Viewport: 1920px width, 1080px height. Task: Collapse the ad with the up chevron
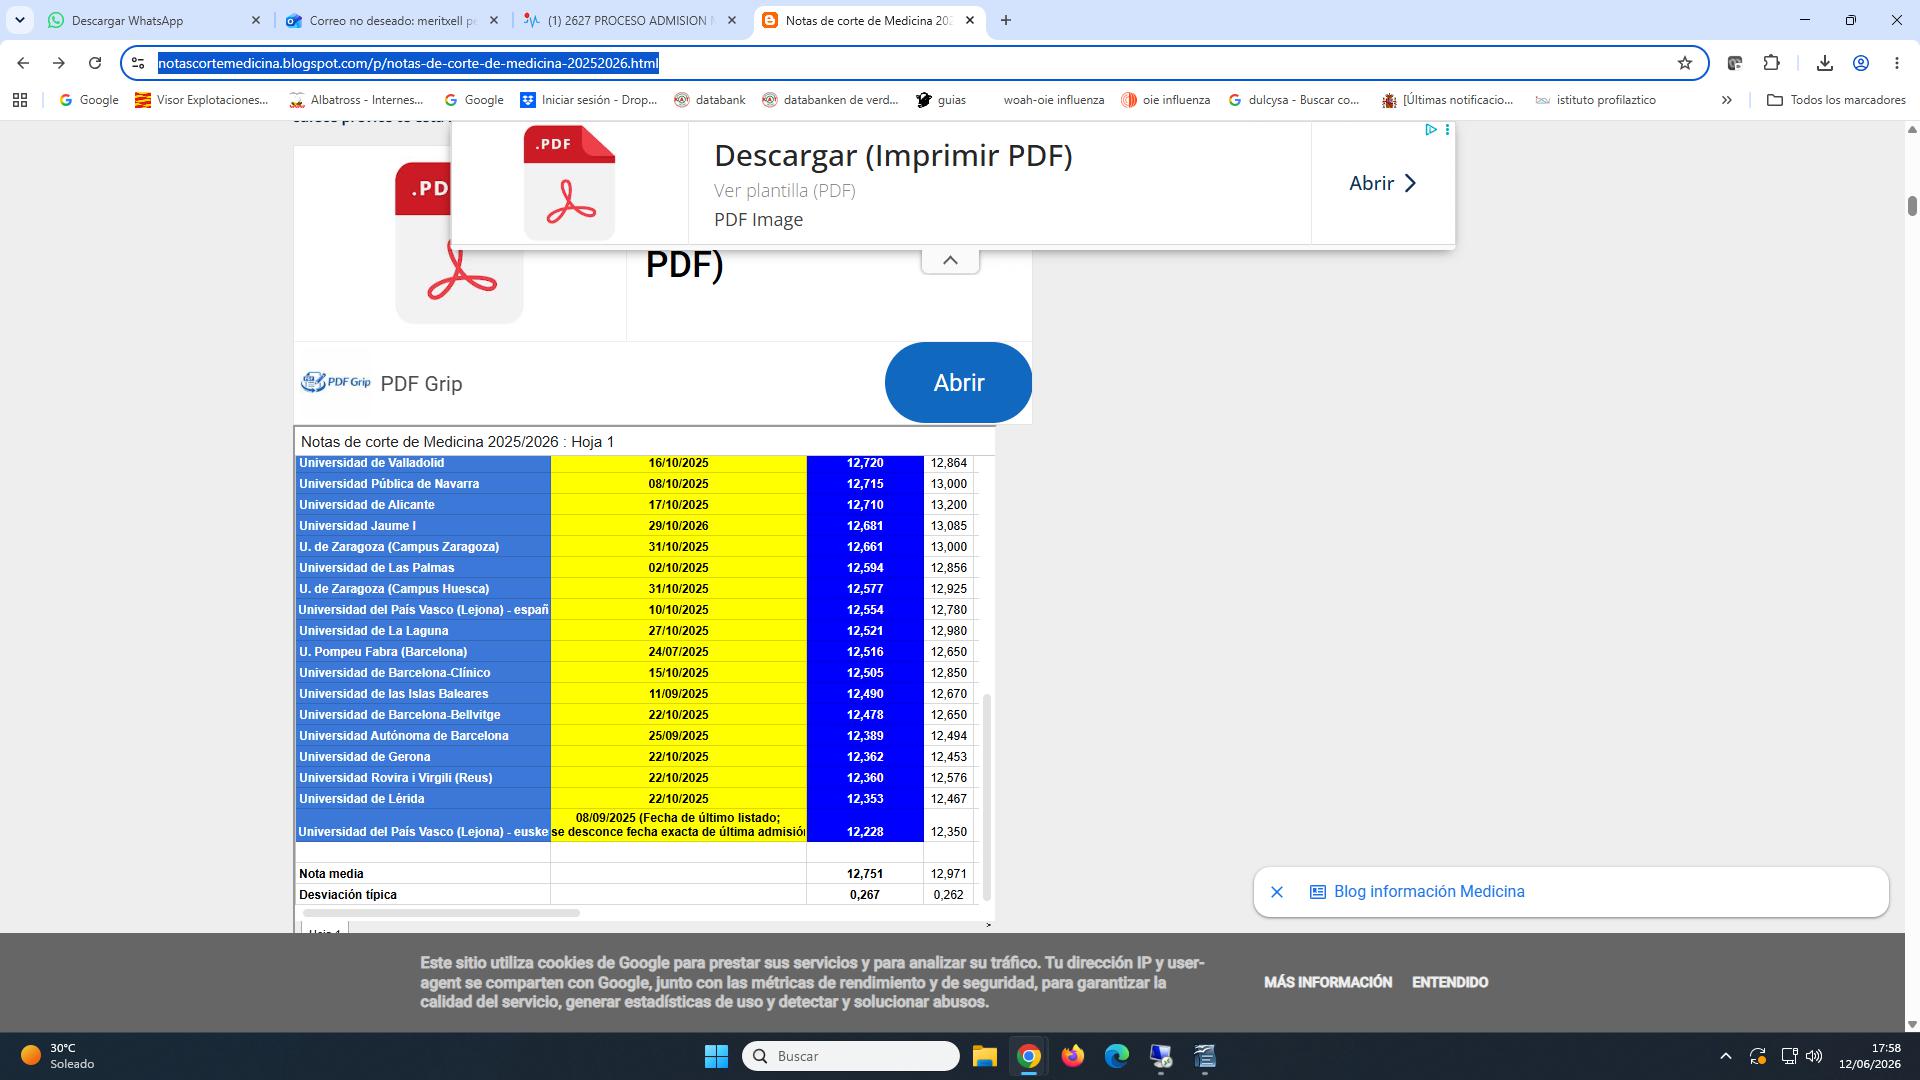950,260
